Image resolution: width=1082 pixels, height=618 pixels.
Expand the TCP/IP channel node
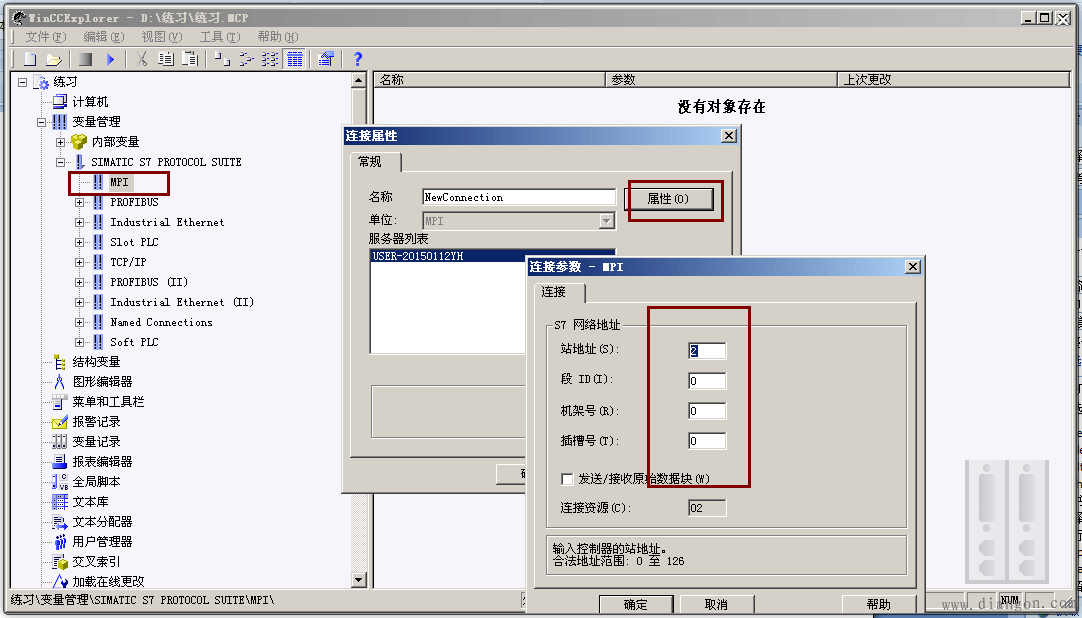pyautogui.click(x=79, y=261)
